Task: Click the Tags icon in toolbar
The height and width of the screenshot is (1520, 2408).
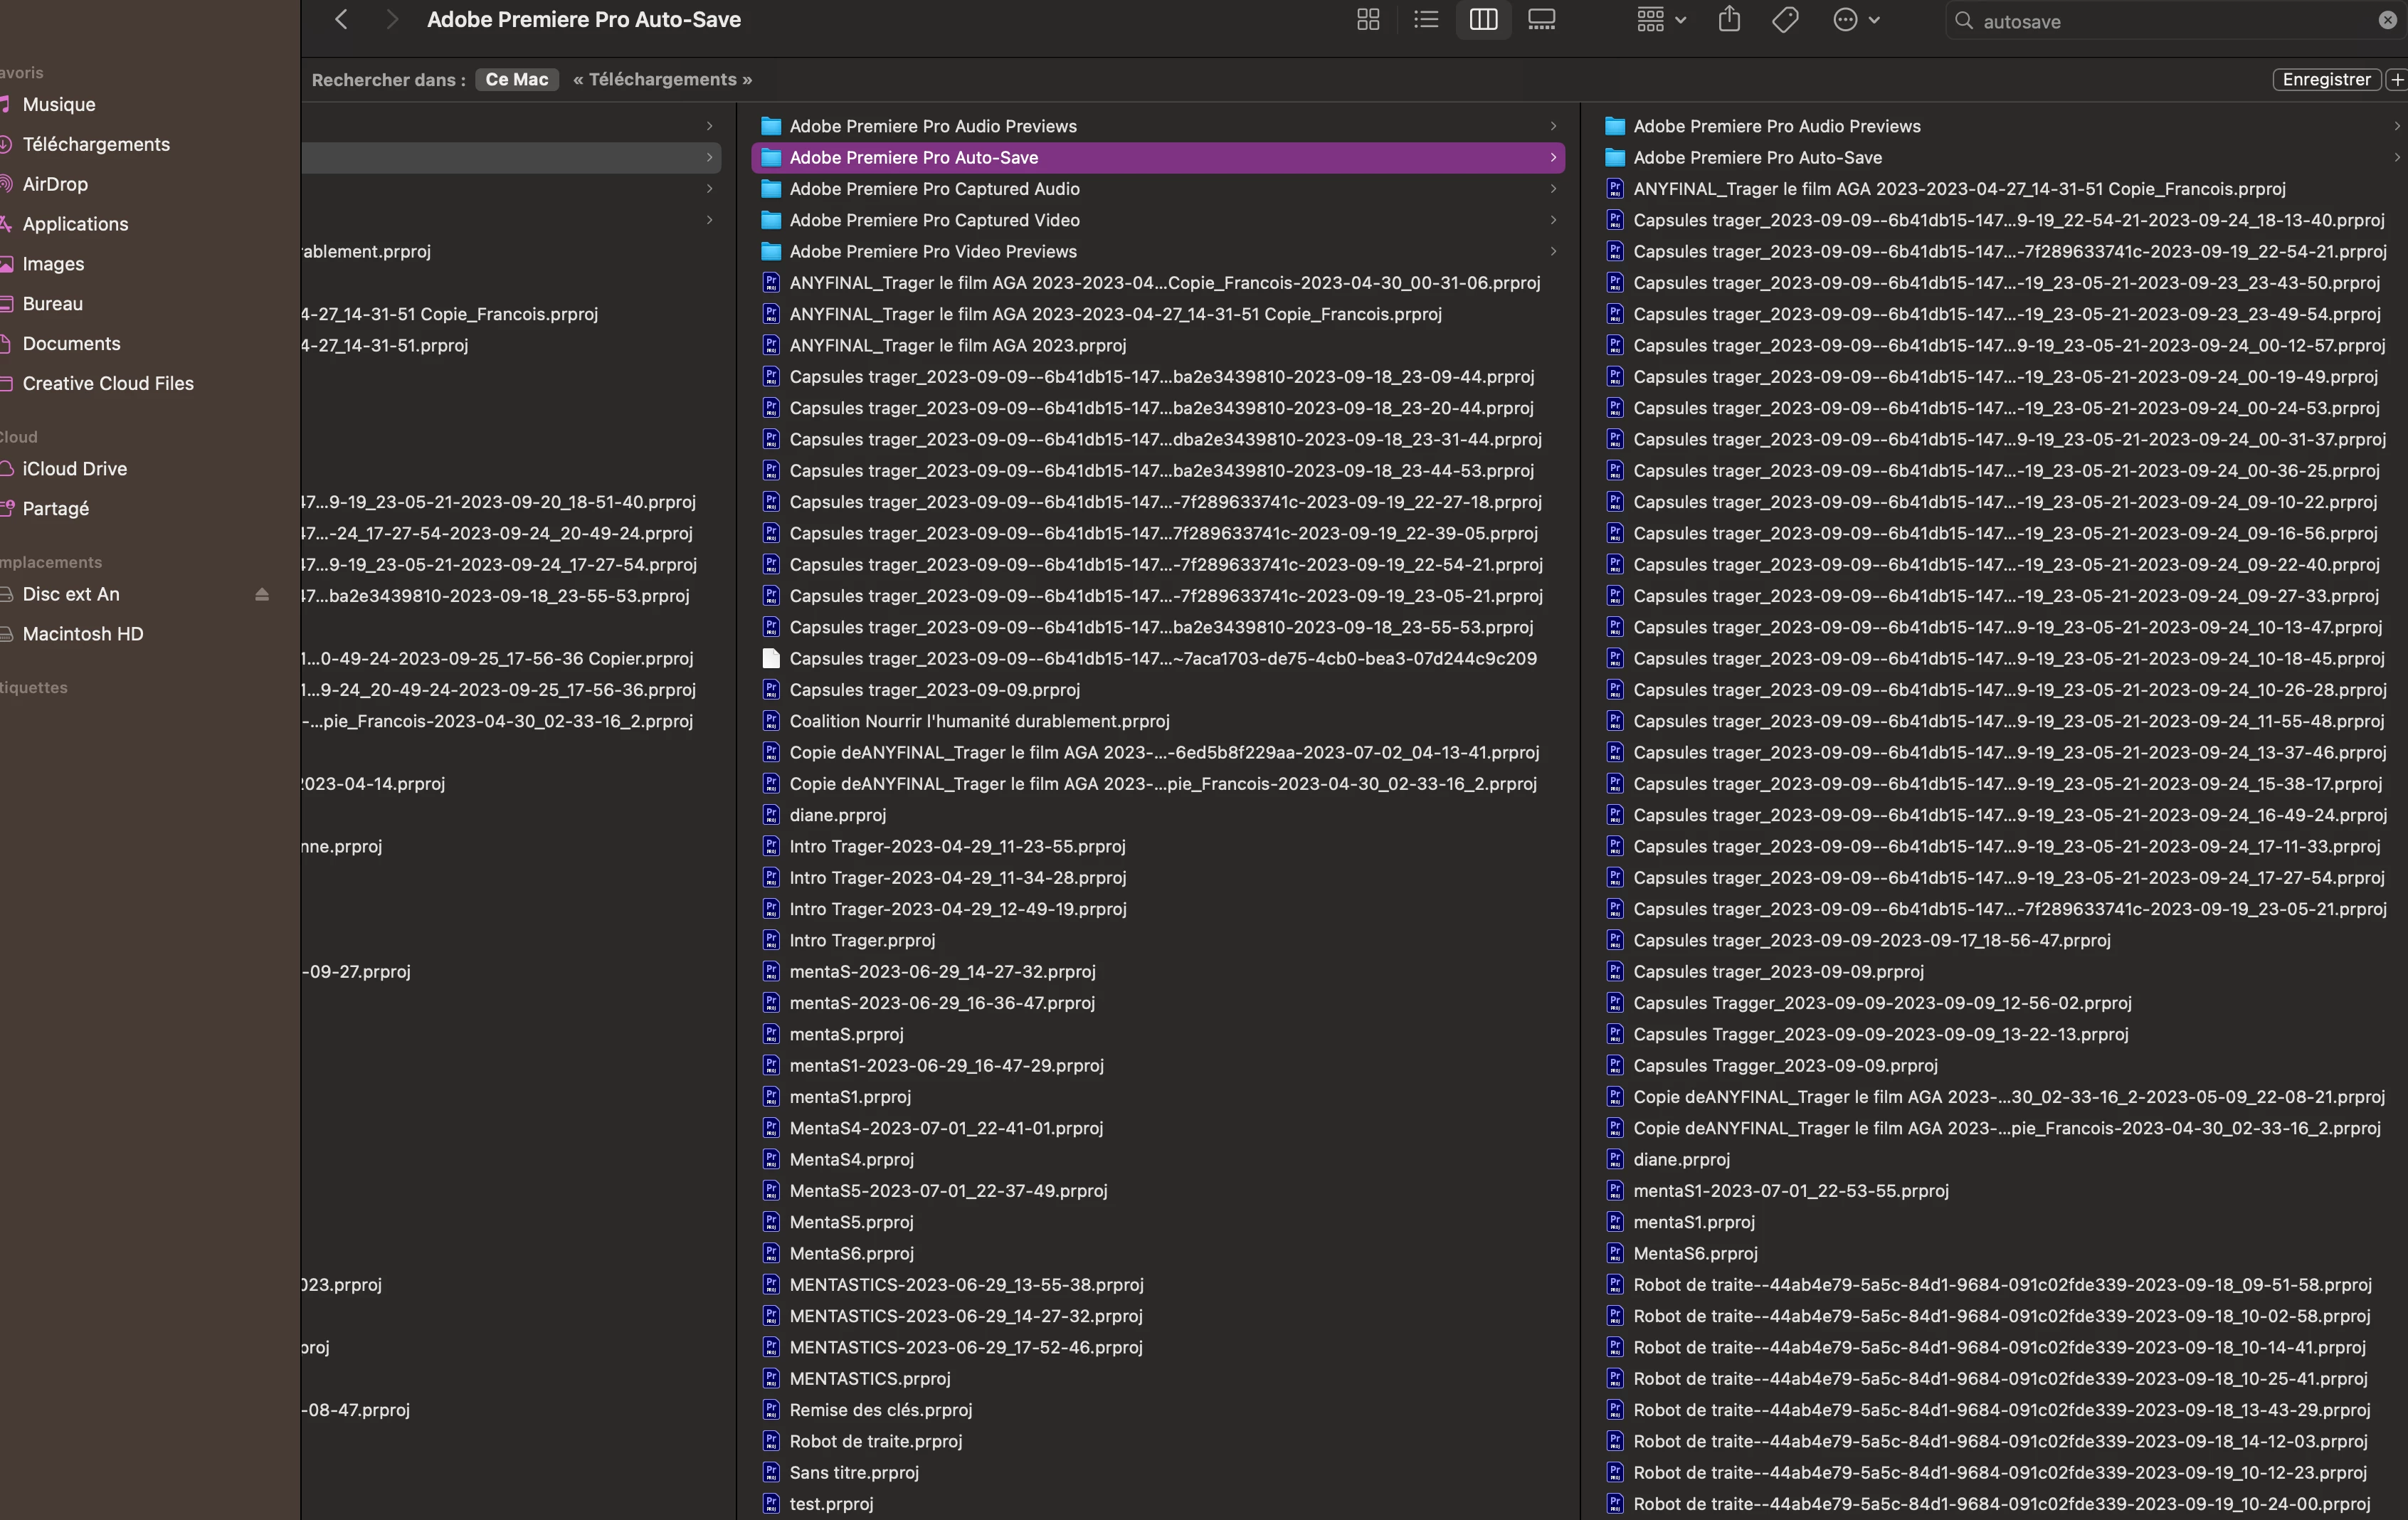Action: (x=1785, y=20)
